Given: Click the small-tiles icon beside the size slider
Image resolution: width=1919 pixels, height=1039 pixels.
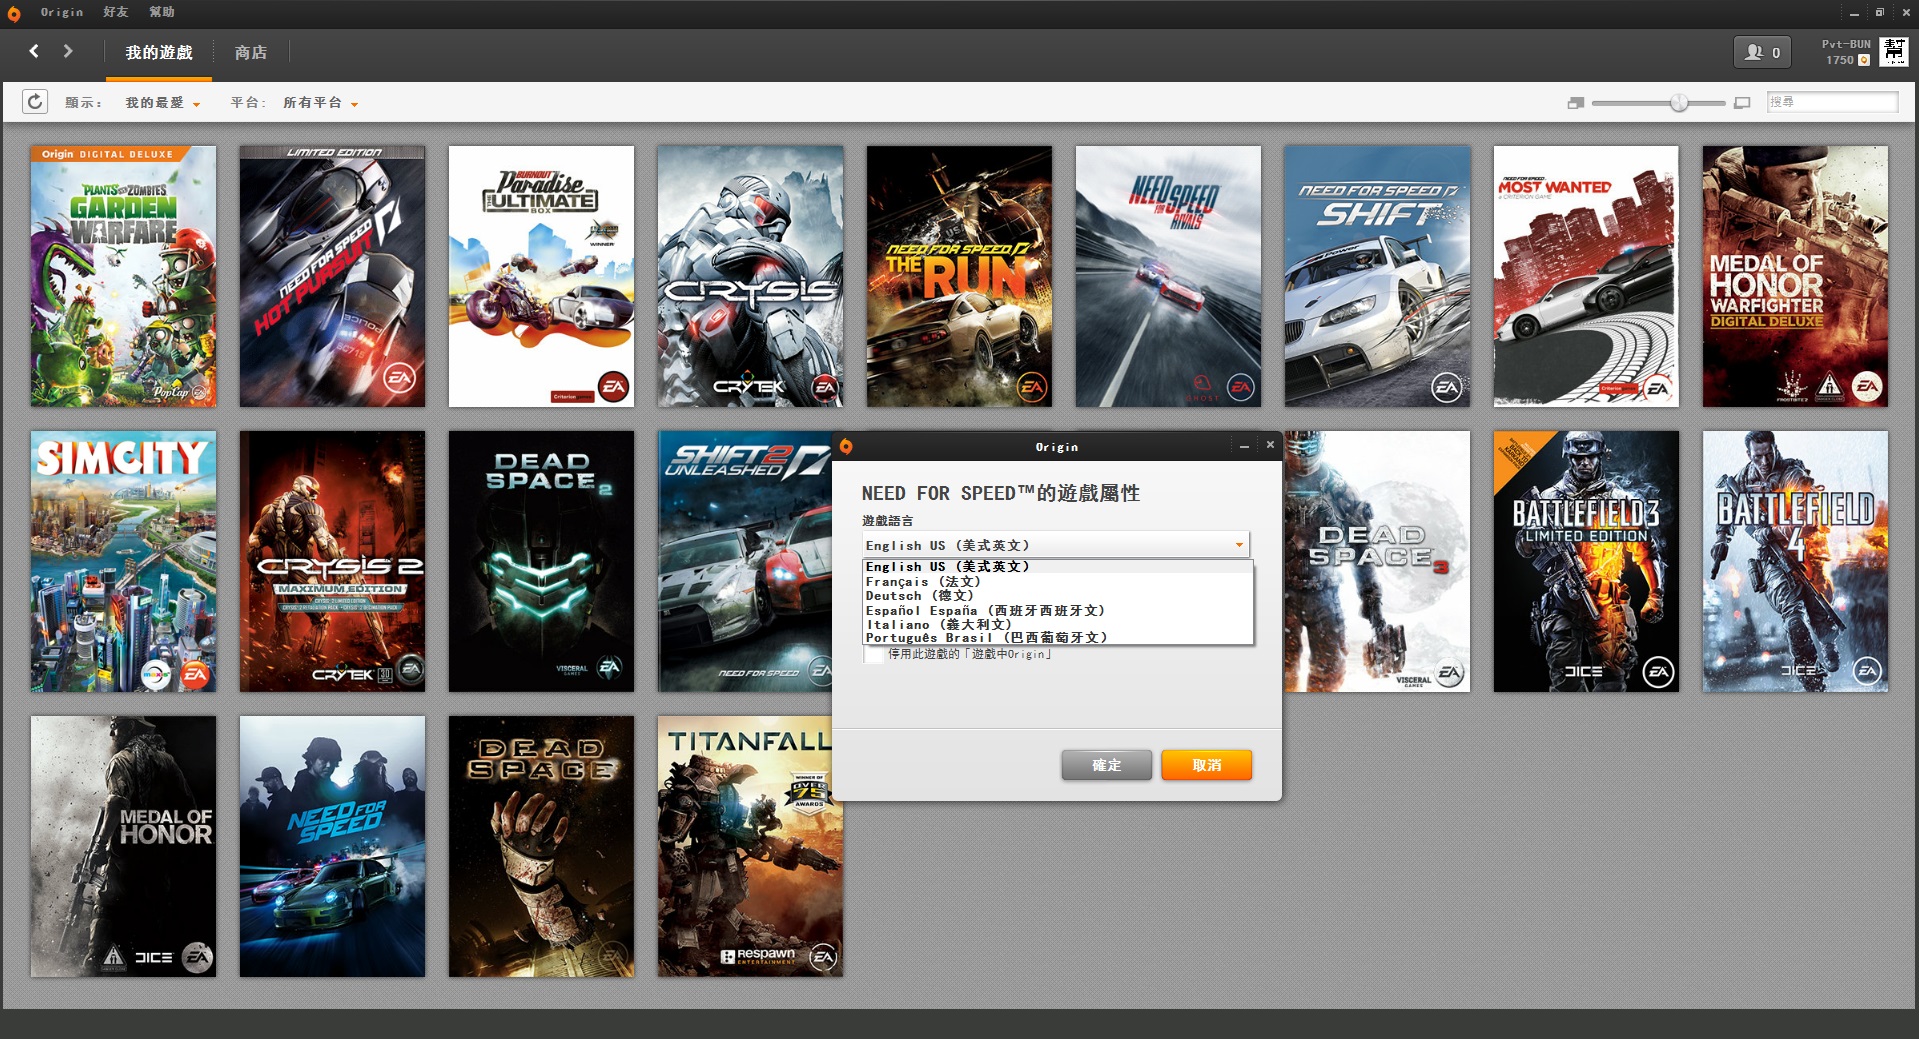Looking at the screenshot, I should coord(1576,103).
